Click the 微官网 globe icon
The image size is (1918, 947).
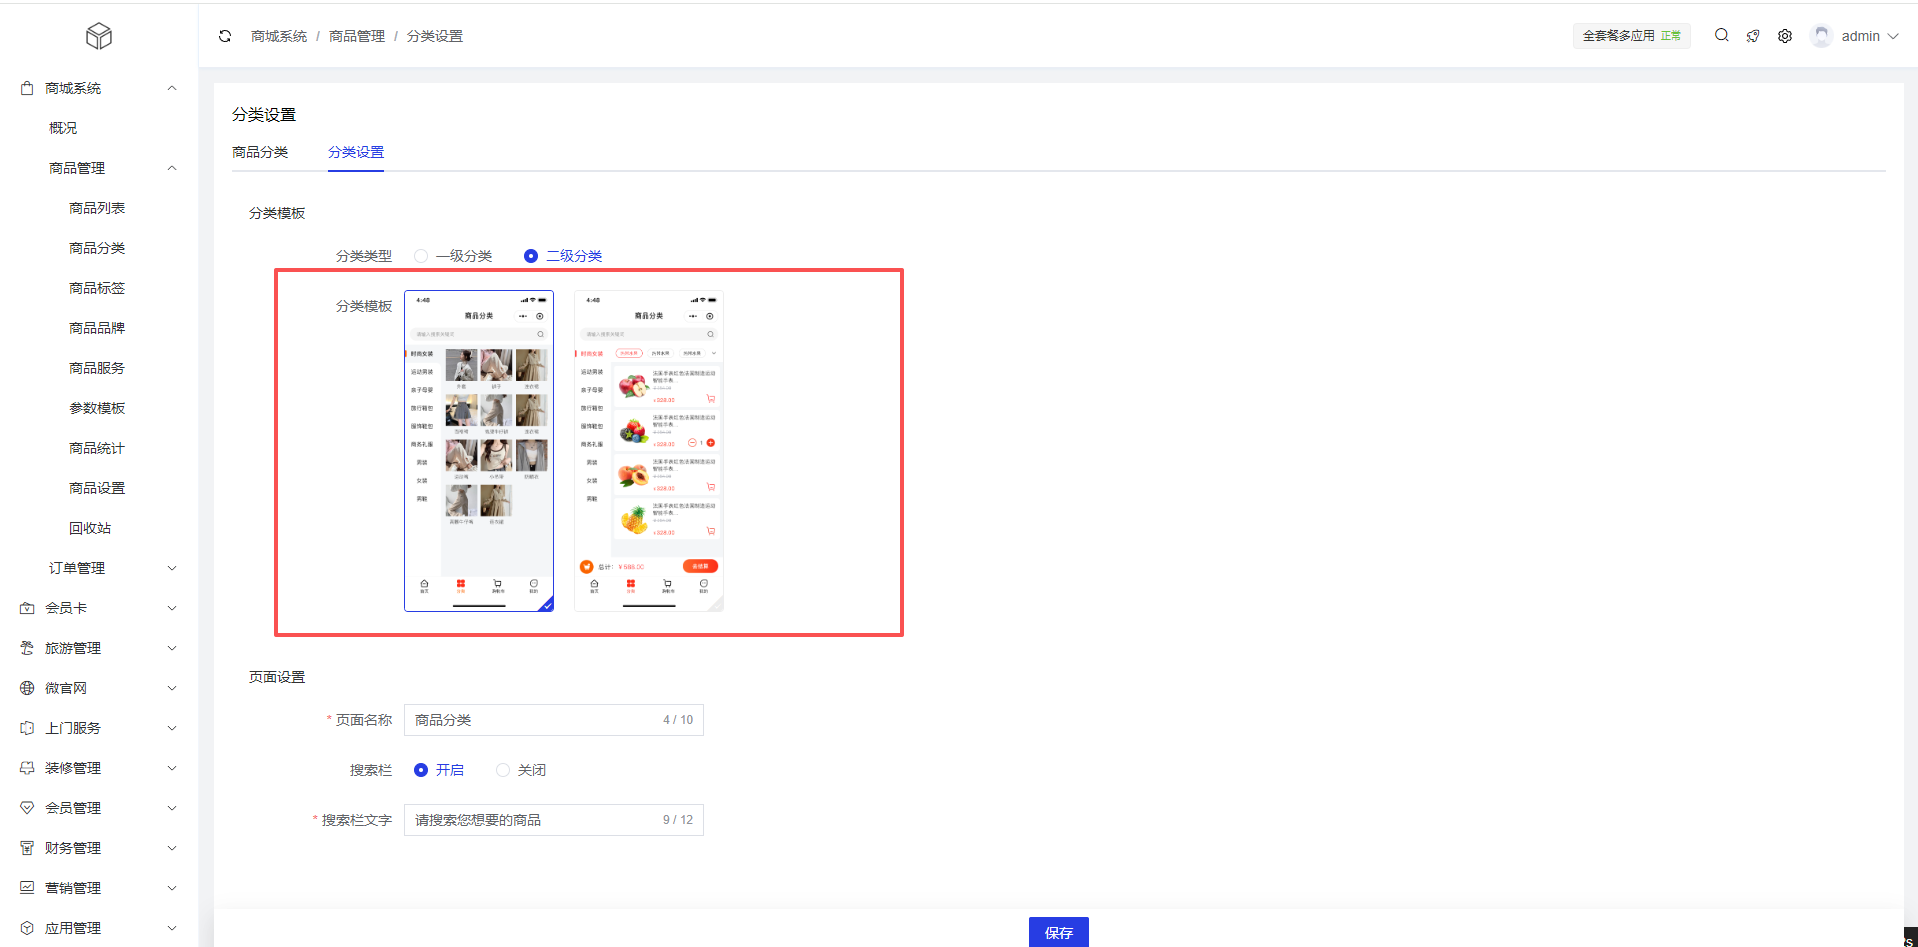click(x=27, y=688)
